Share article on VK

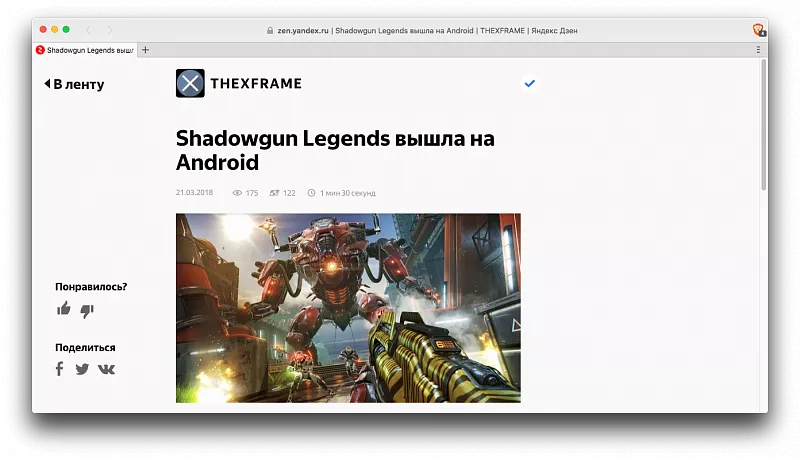pos(106,369)
